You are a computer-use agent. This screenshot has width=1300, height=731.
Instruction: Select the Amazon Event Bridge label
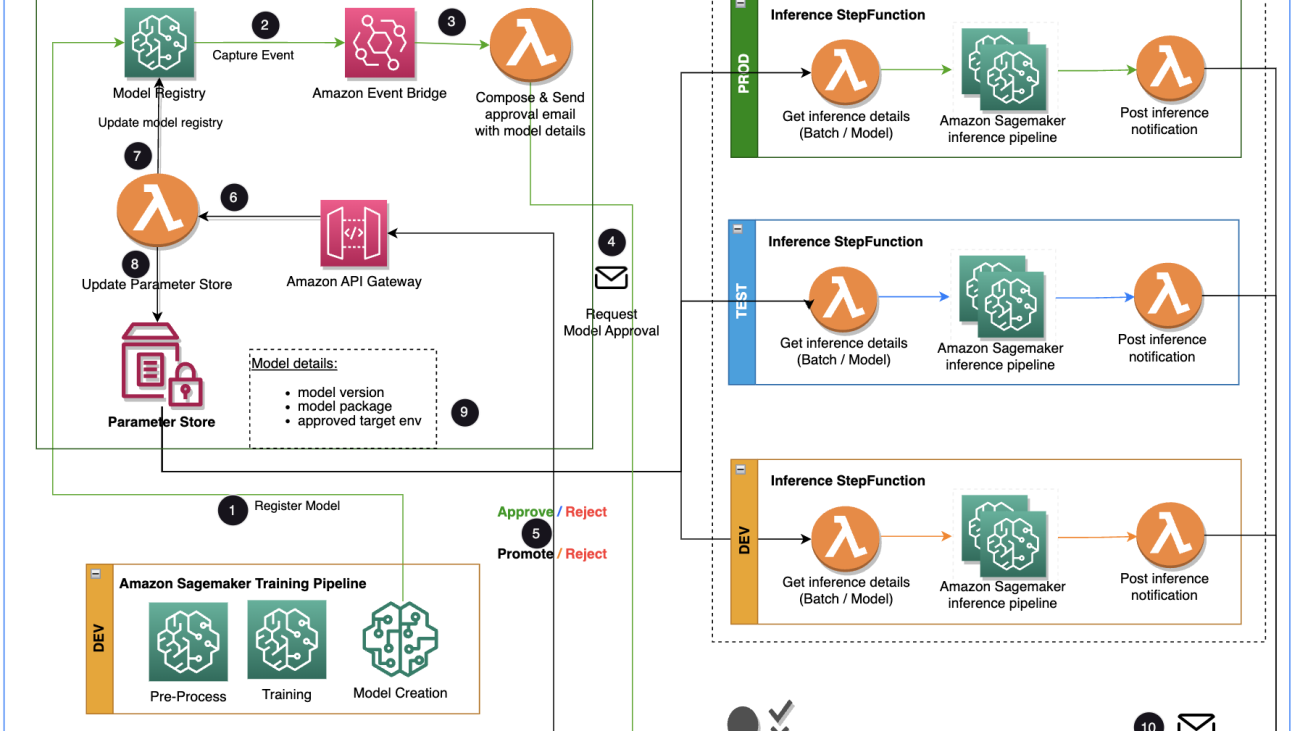point(380,93)
